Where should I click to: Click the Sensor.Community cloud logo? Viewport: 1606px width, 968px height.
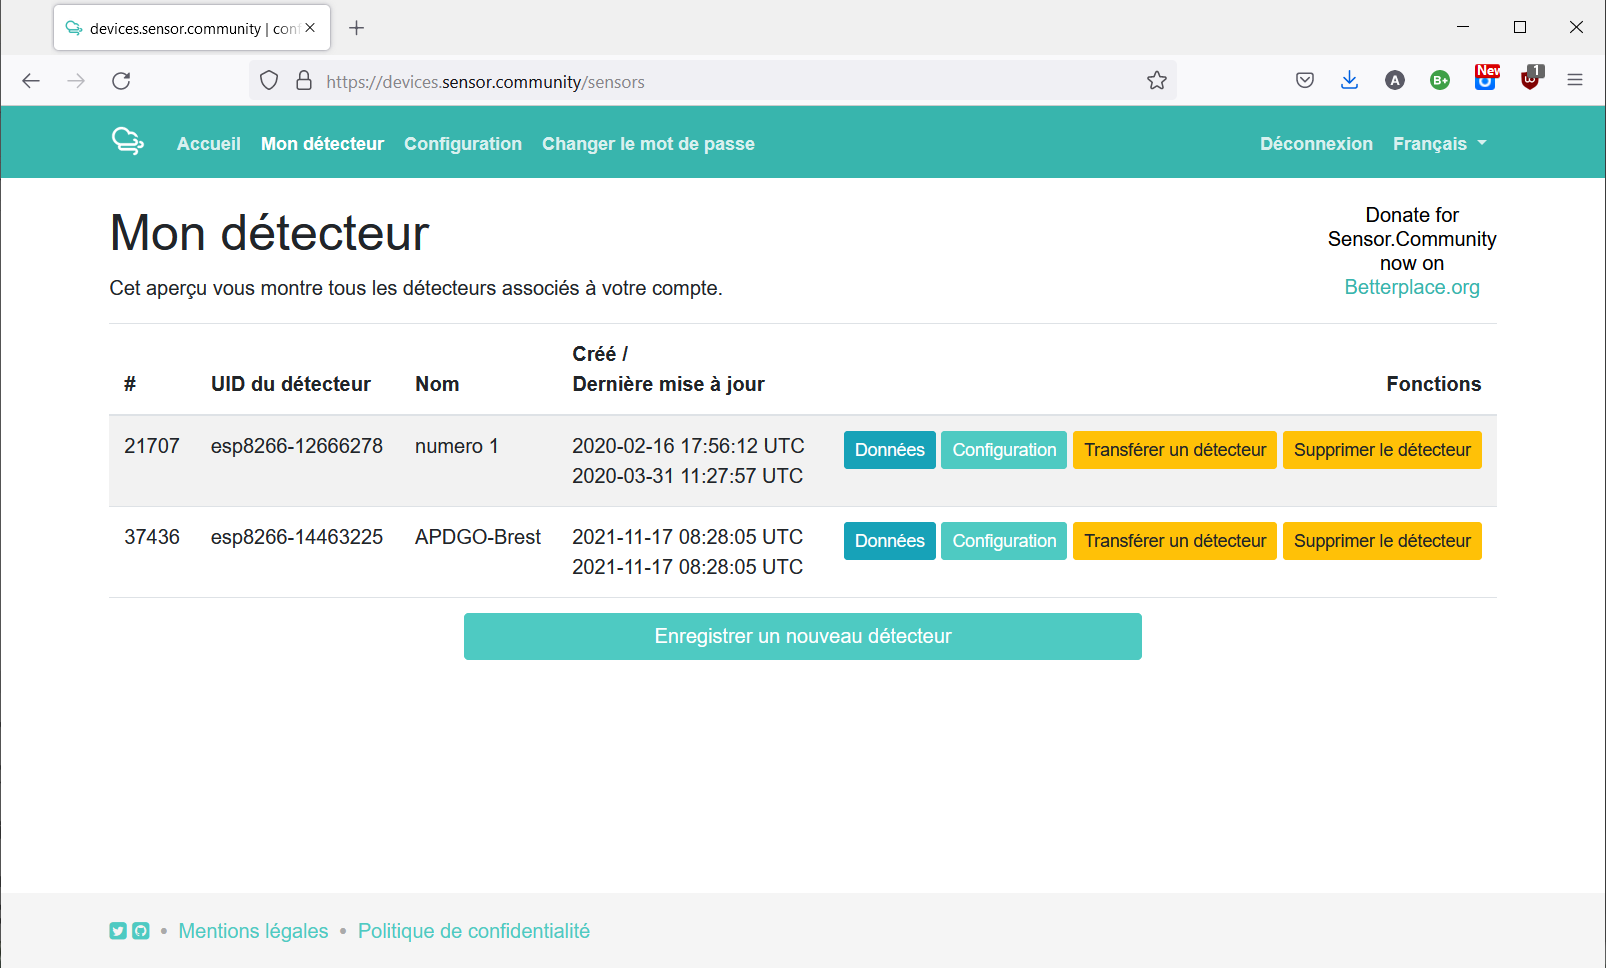128,142
